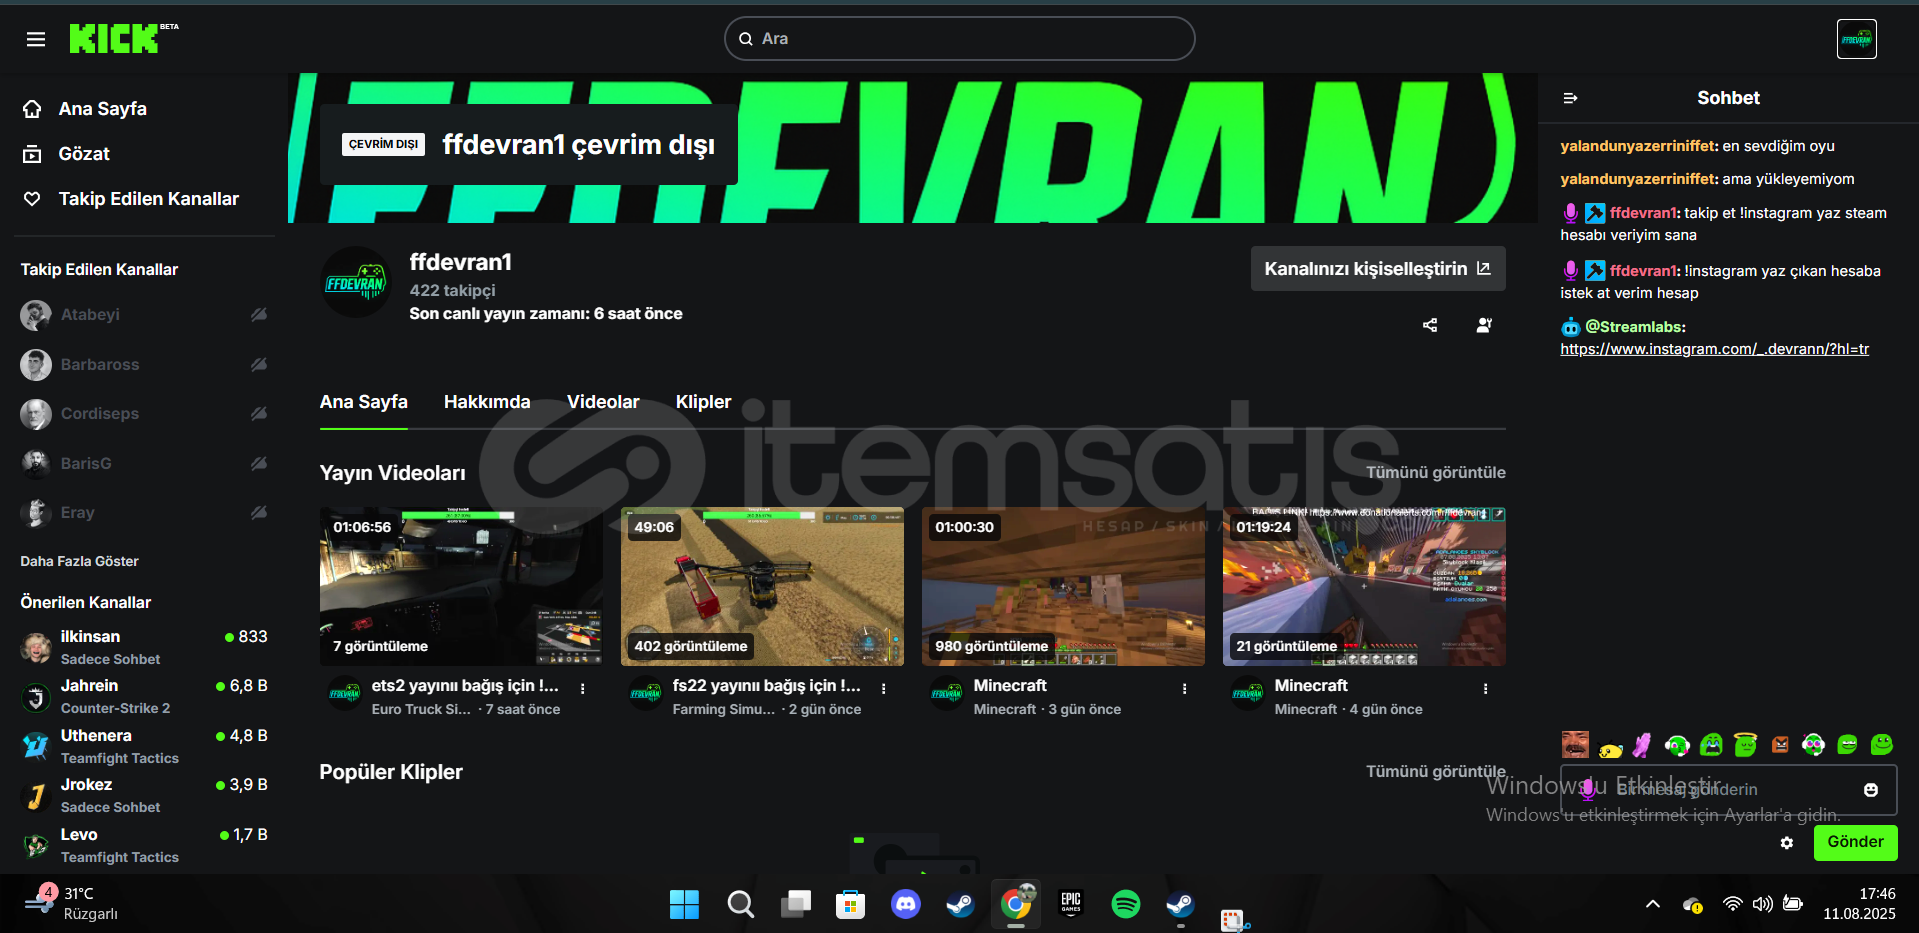Open Atabeyi followed channel

[90, 315]
